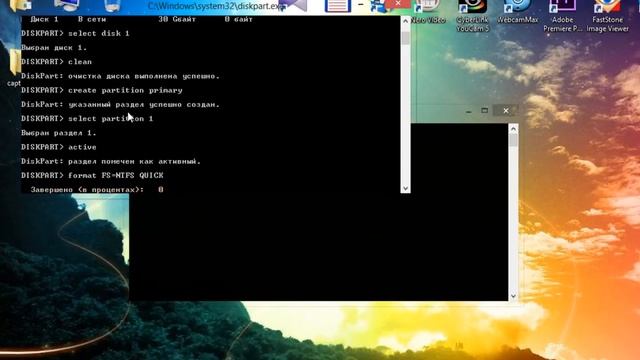The width and height of the screenshot is (640, 360).
Task: Close the diskpart.exe window
Action: [x=398, y=4]
